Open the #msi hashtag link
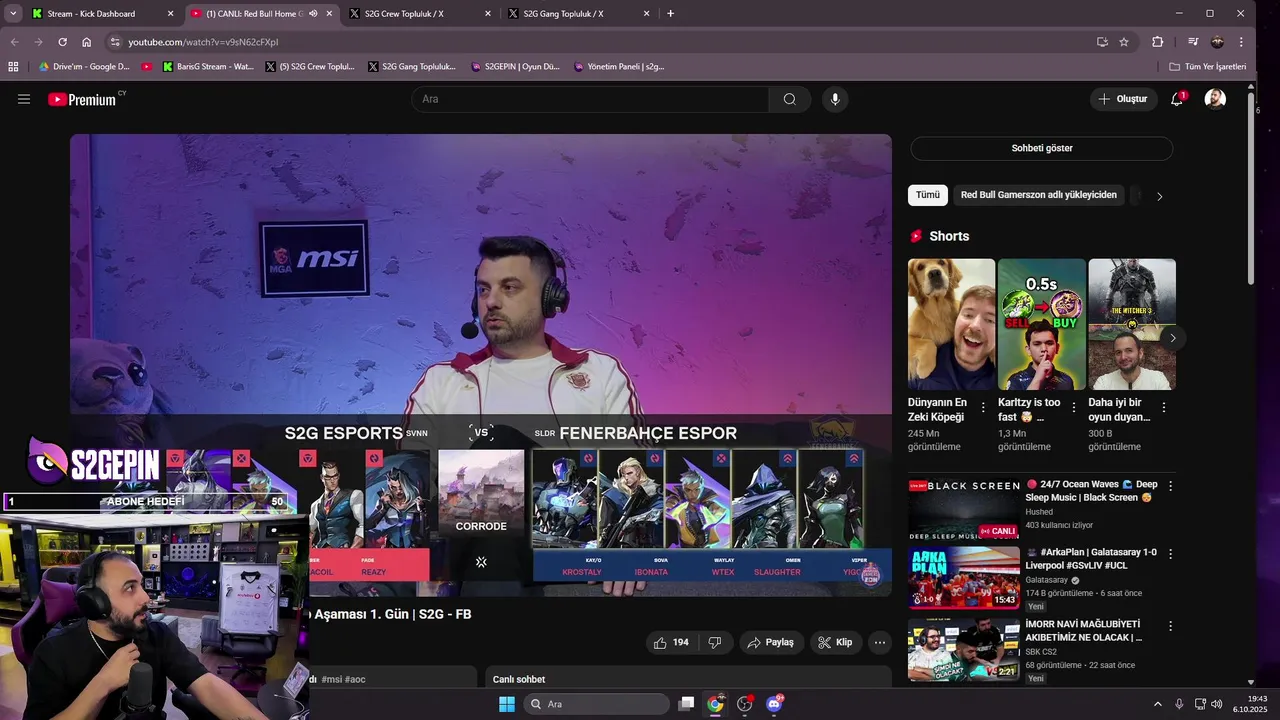The width and height of the screenshot is (1280, 720). click(331, 679)
